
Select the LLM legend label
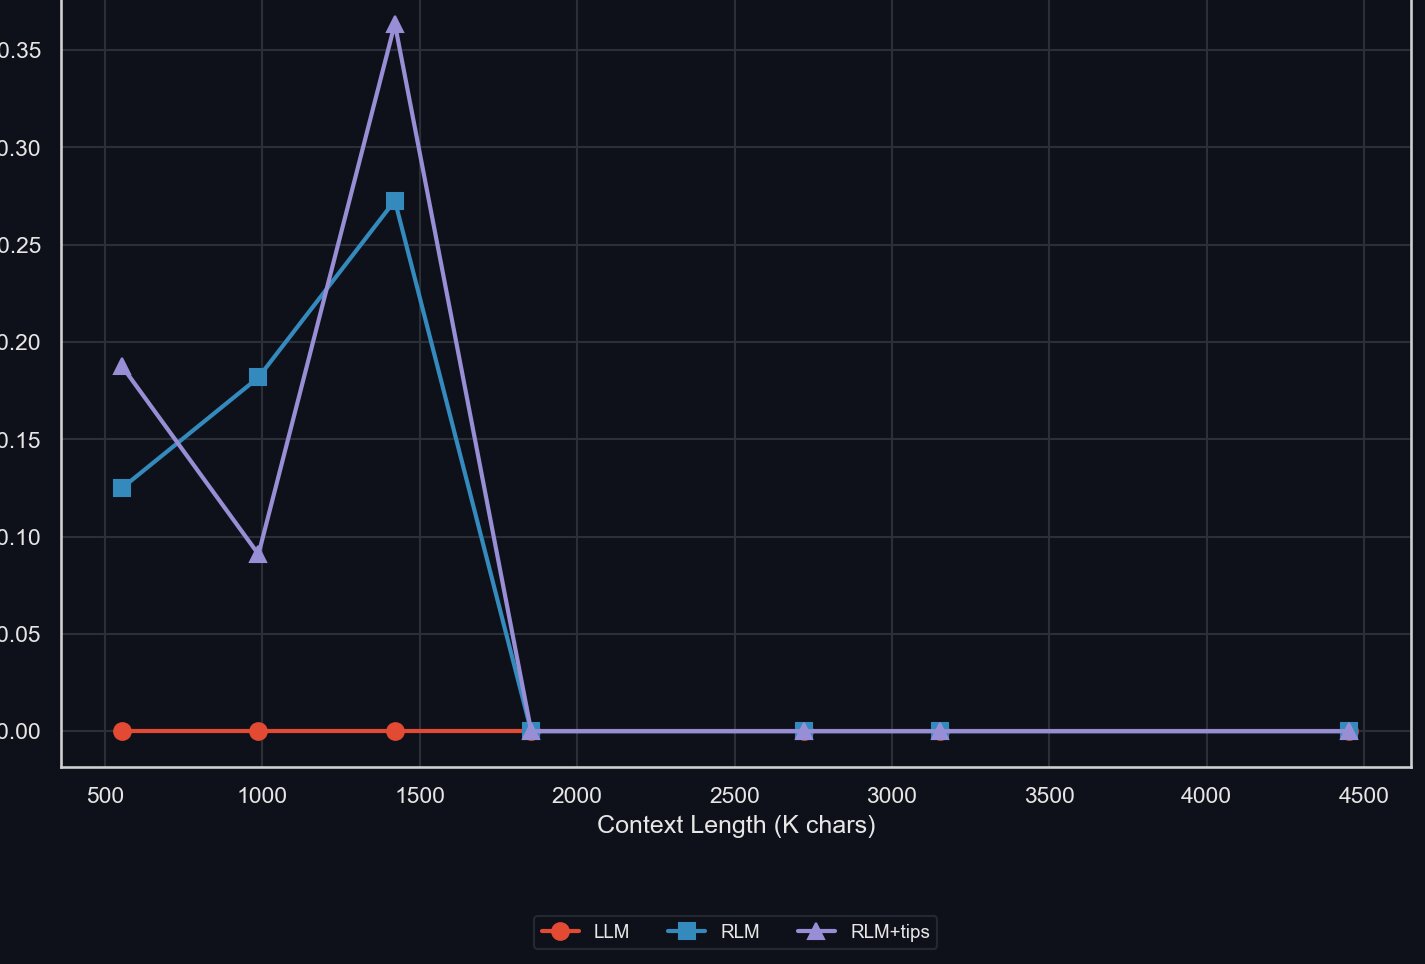click(x=611, y=932)
